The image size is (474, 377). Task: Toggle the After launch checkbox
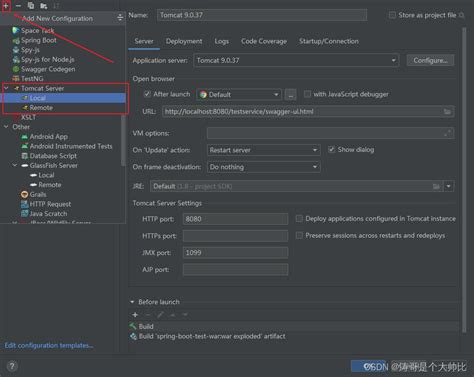tap(147, 94)
